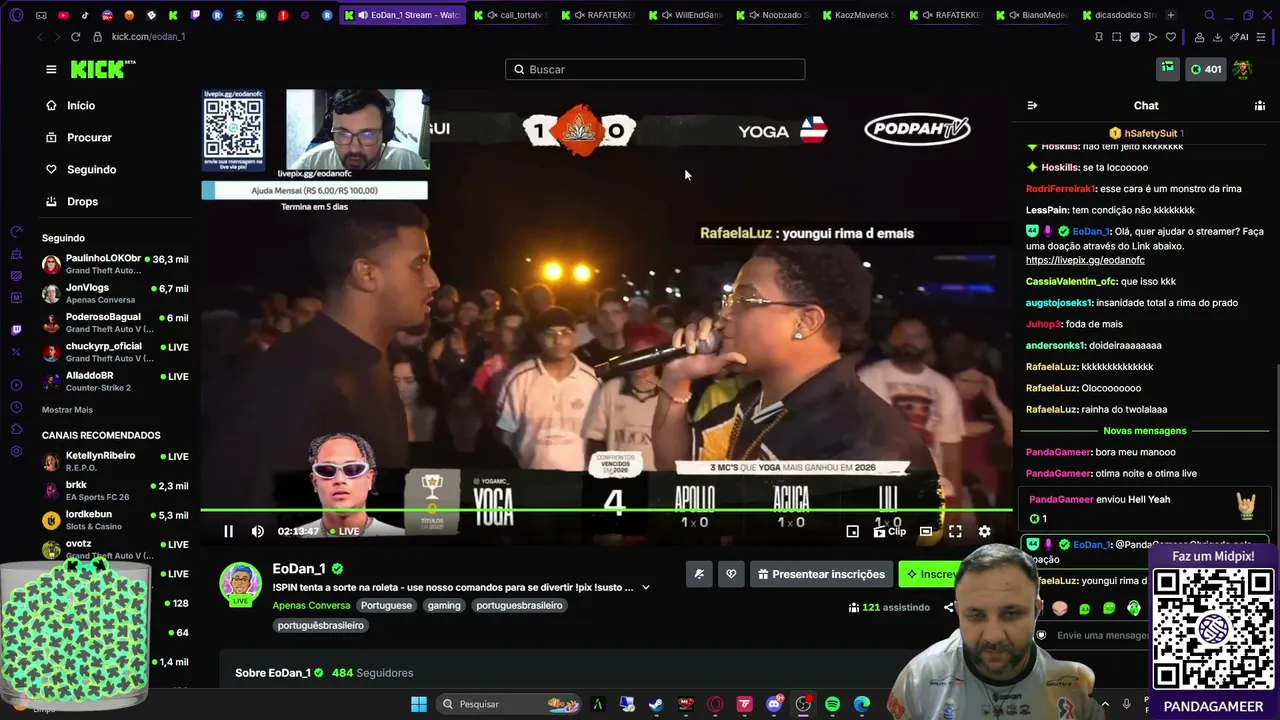The width and height of the screenshot is (1280, 720).
Task: Select the portuguesbrasileiro tag
Action: [x=519, y=605]
